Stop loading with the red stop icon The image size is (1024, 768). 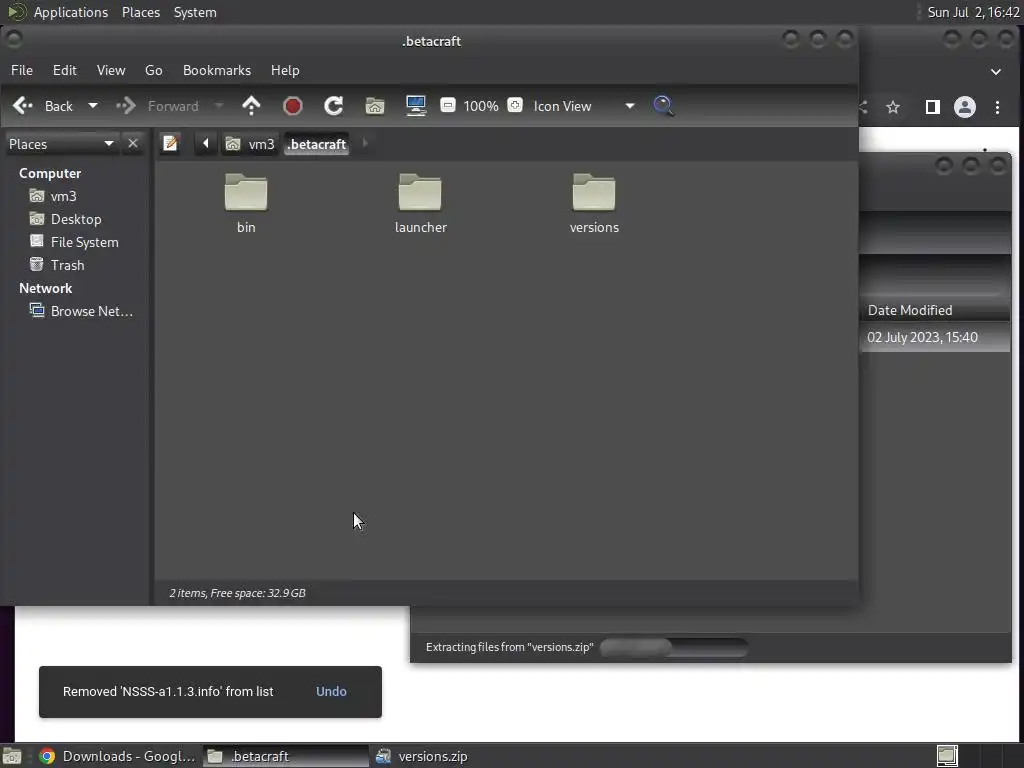click(293, 106)
